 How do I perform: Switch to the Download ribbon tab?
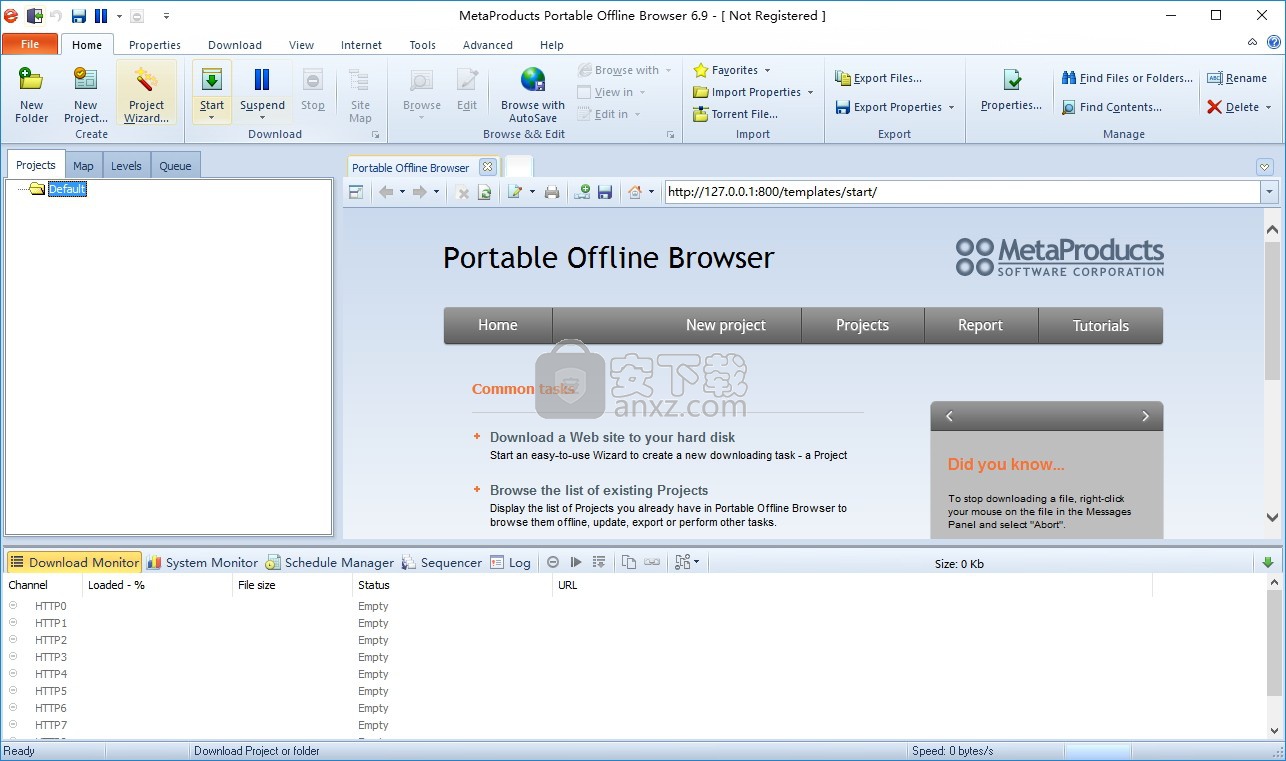point(235,45)
